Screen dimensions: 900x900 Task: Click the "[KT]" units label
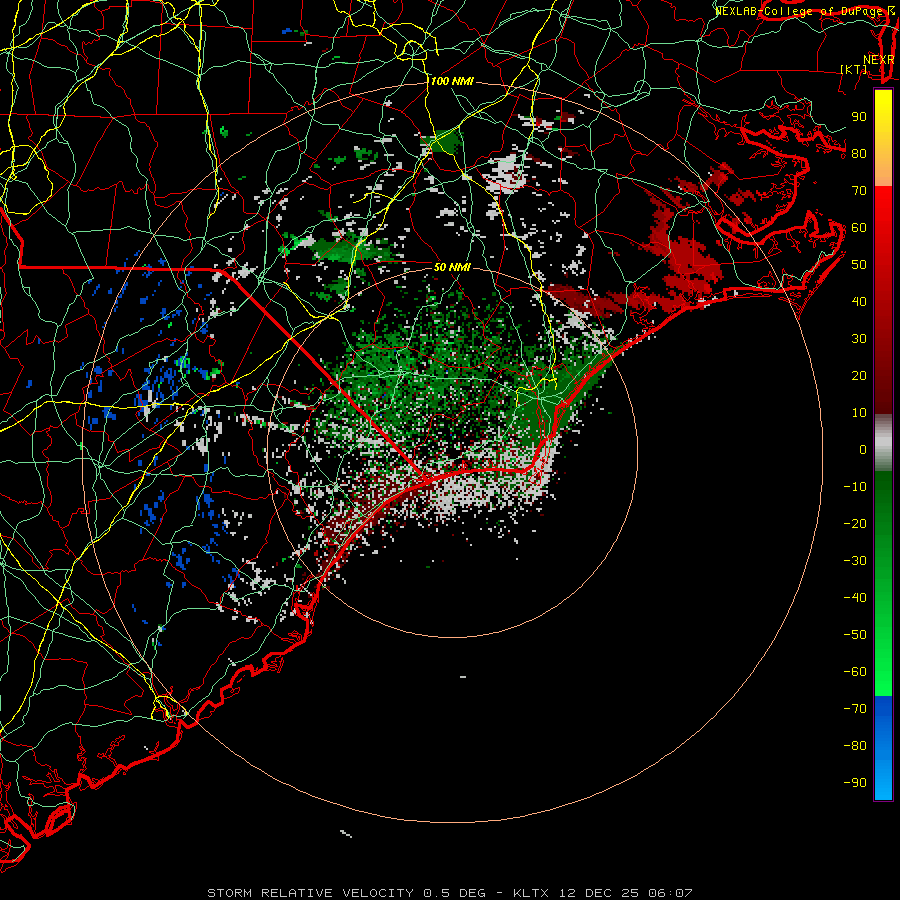854,69
